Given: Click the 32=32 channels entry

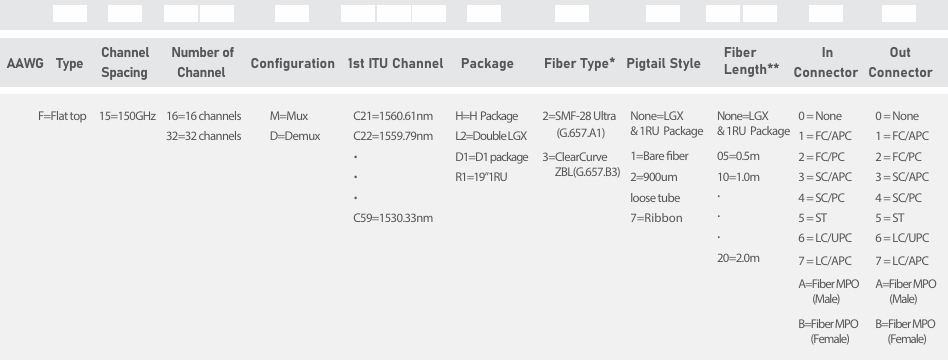Looking at the screenshot, I should [204, 136].
